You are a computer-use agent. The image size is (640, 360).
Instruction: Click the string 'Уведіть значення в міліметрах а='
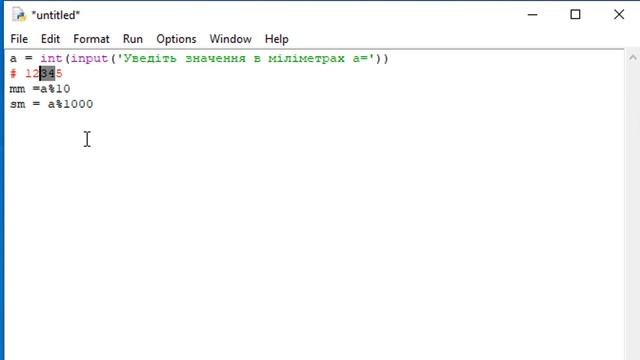pyautogui.click(x=246, y=58)
